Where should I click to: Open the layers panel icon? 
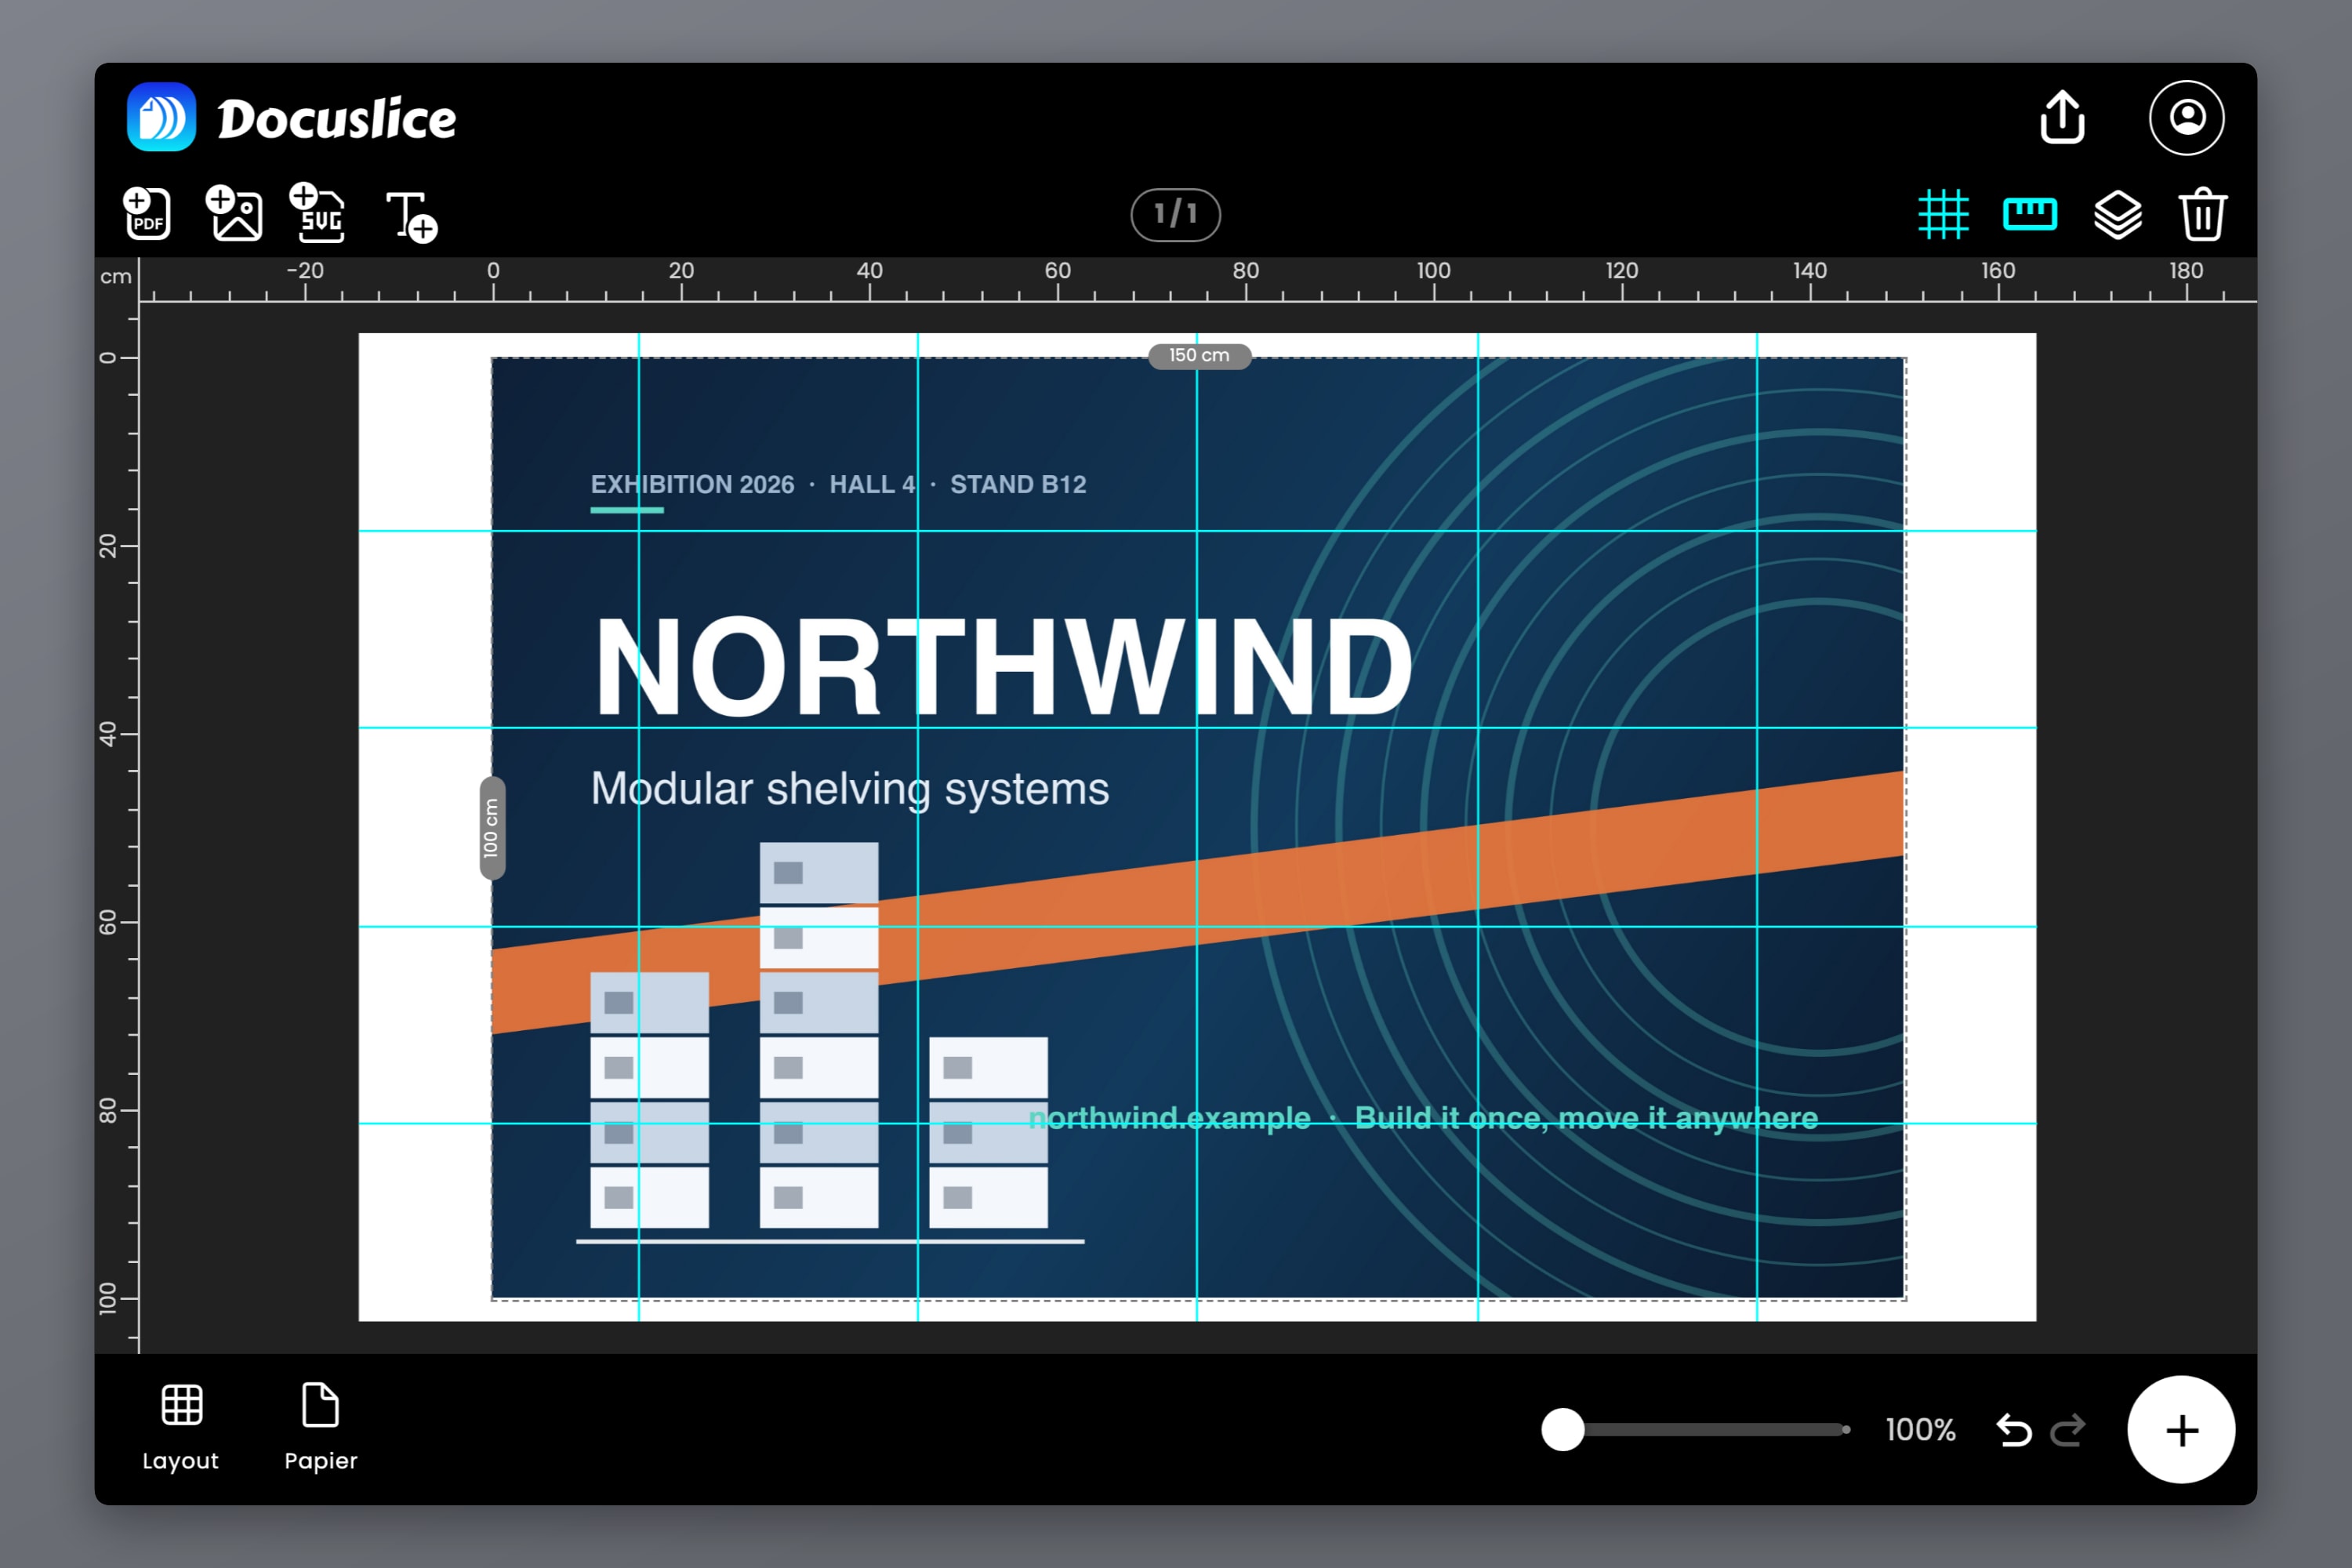tap(2118, 214)
